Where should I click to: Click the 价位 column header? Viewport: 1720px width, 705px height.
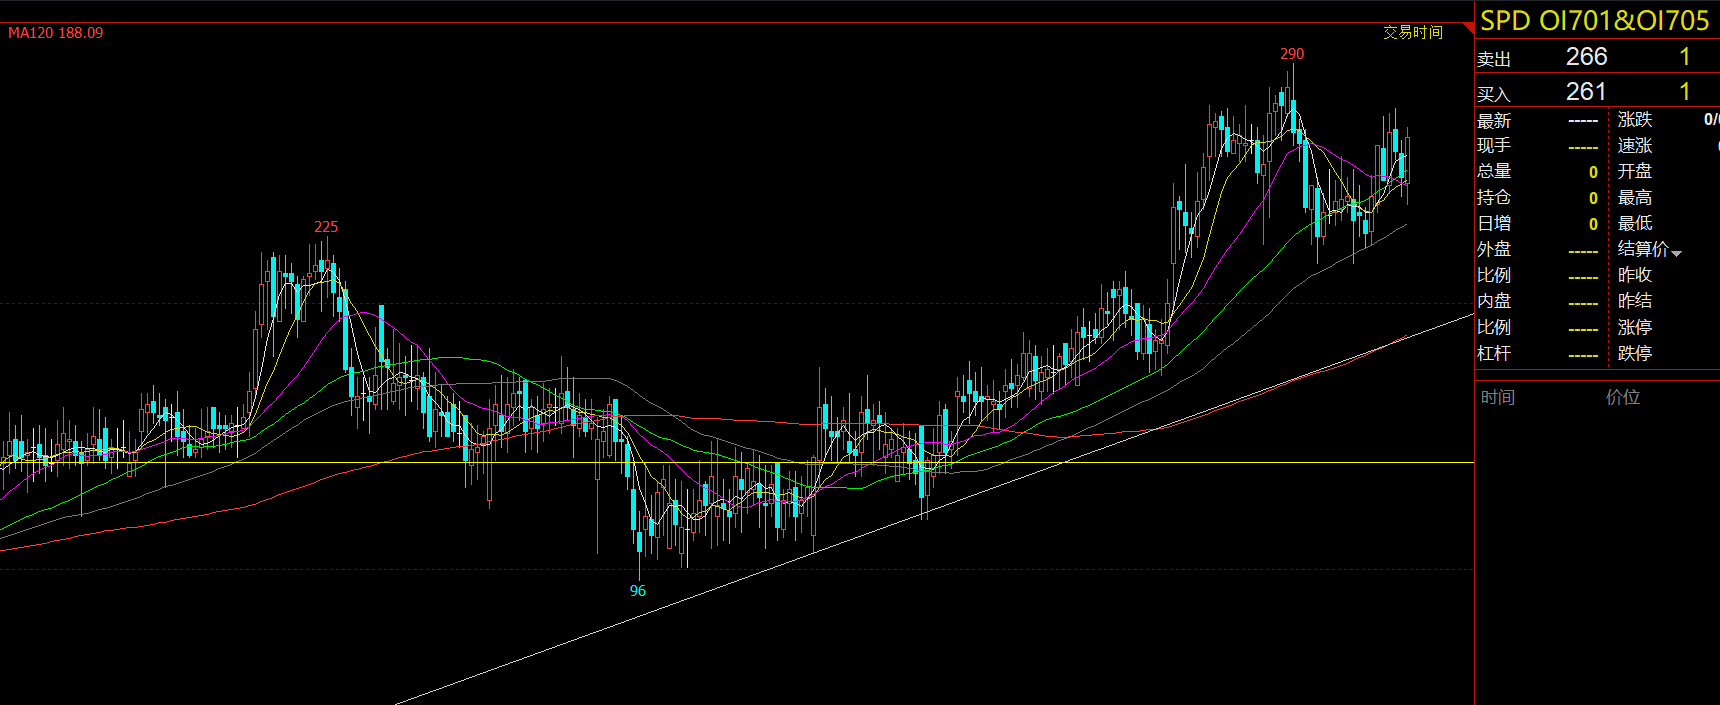pos(1623,398)
